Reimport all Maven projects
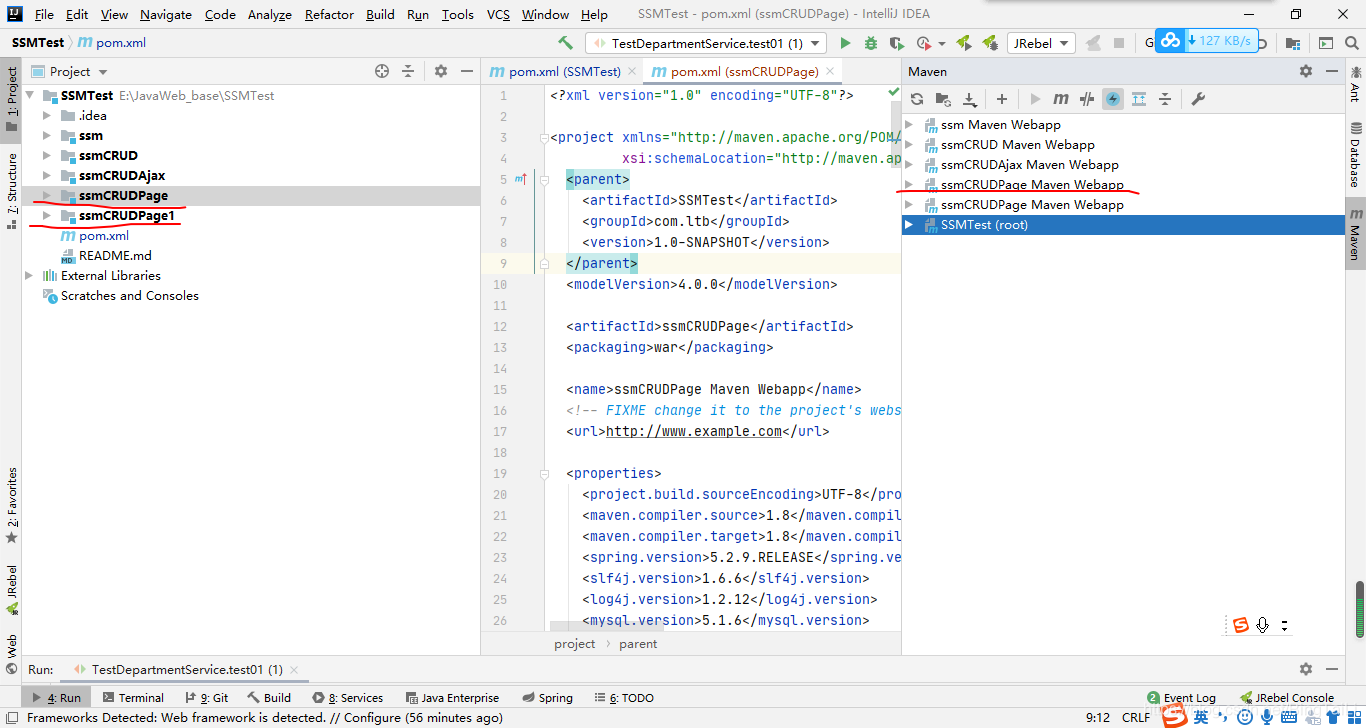The width and height of the screenshot is (1366, 728). [917, 99]
